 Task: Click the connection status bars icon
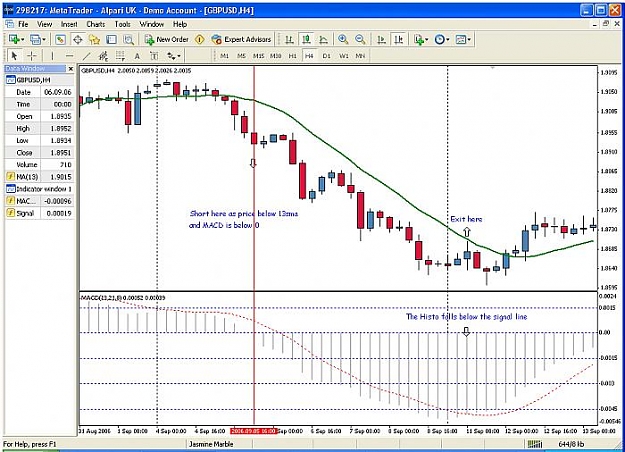[535, 444]
